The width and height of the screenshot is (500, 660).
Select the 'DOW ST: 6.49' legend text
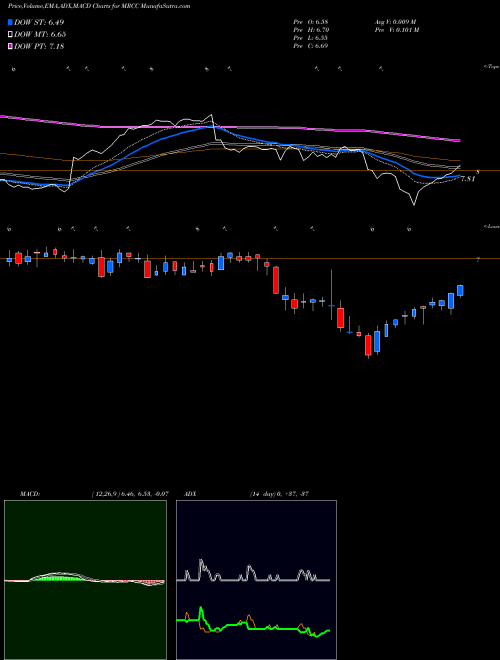(x=39, y=22)
